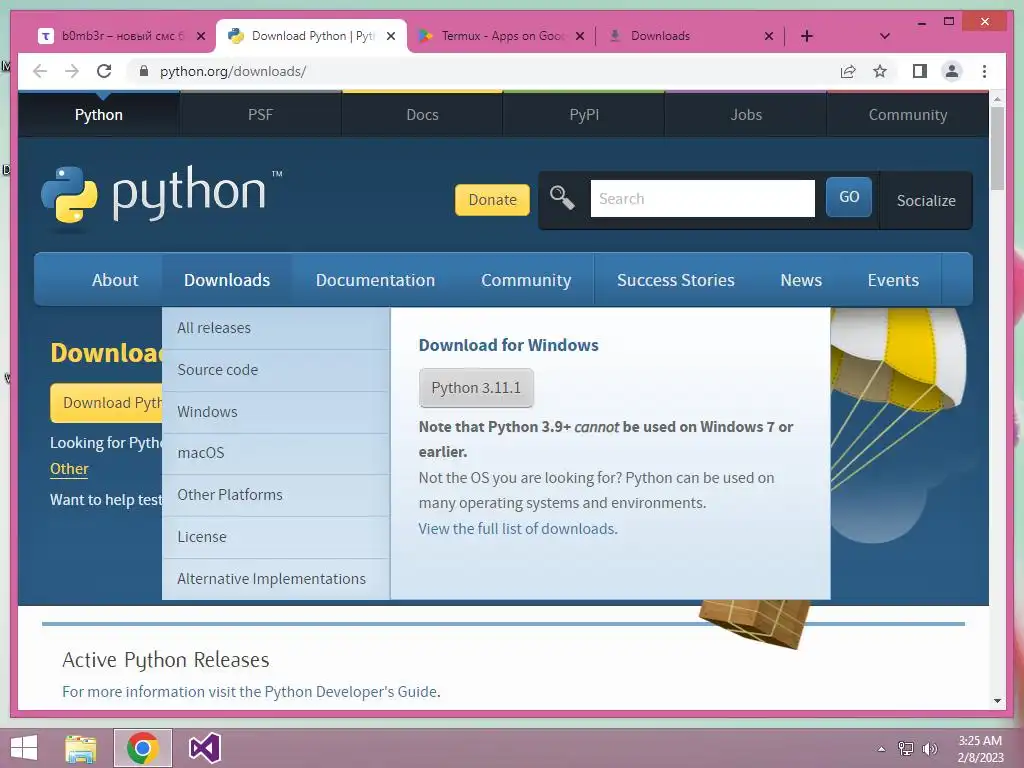This screenshot has height=768, width=1024.
Task: Select the Community top-bar tab
Action: (908, 114)
